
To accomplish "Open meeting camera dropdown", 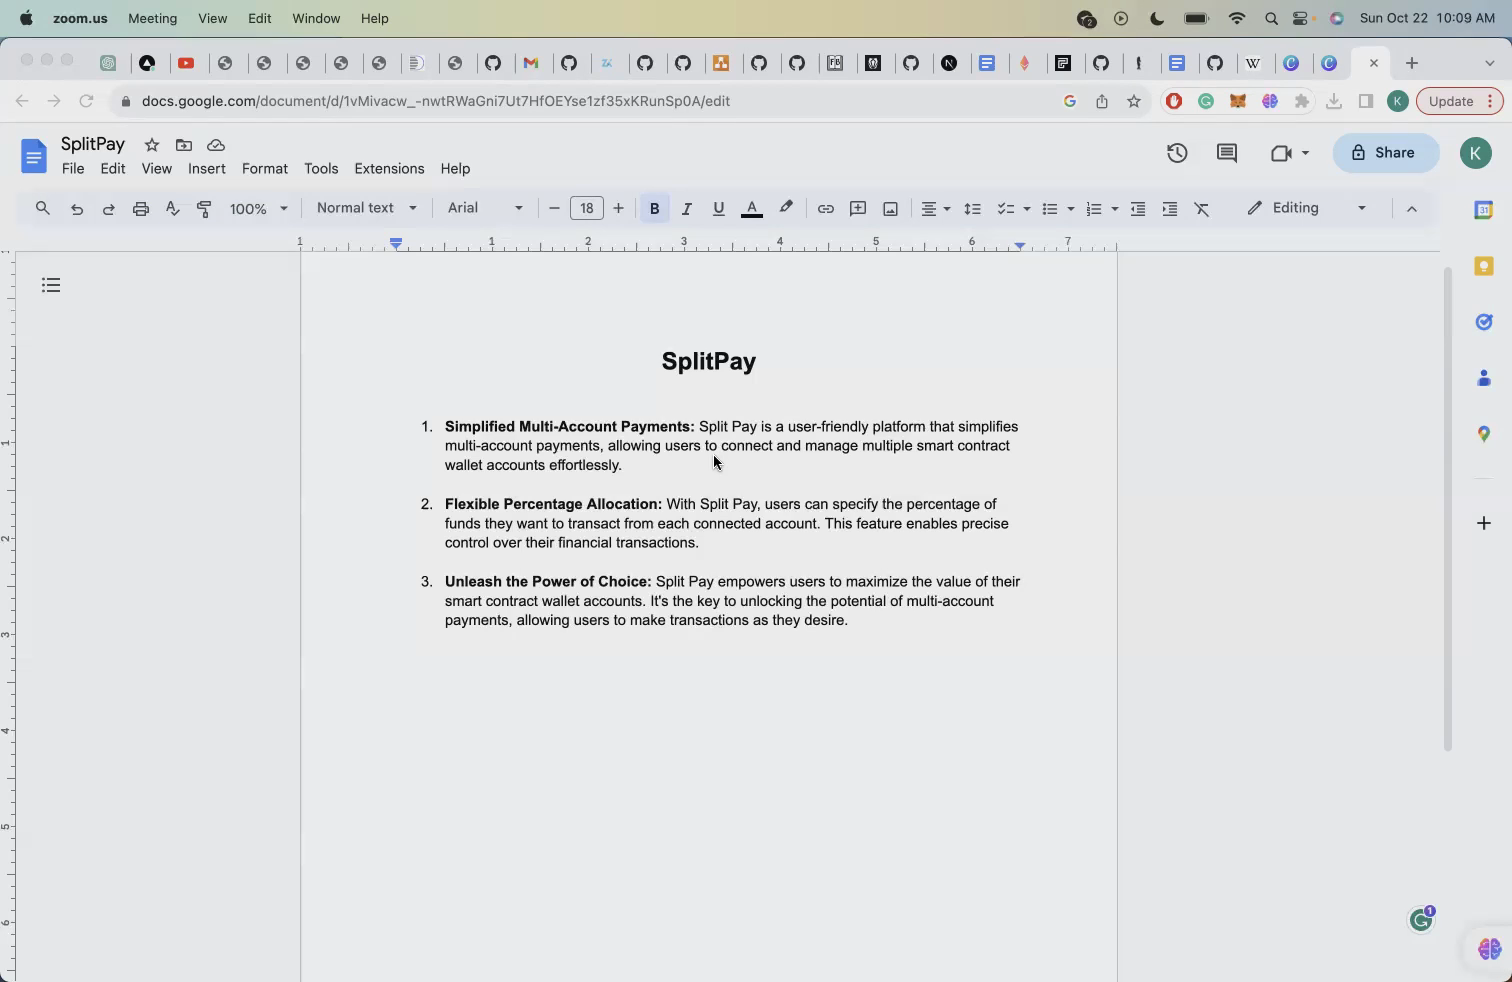I will [x=1289, y=153].
